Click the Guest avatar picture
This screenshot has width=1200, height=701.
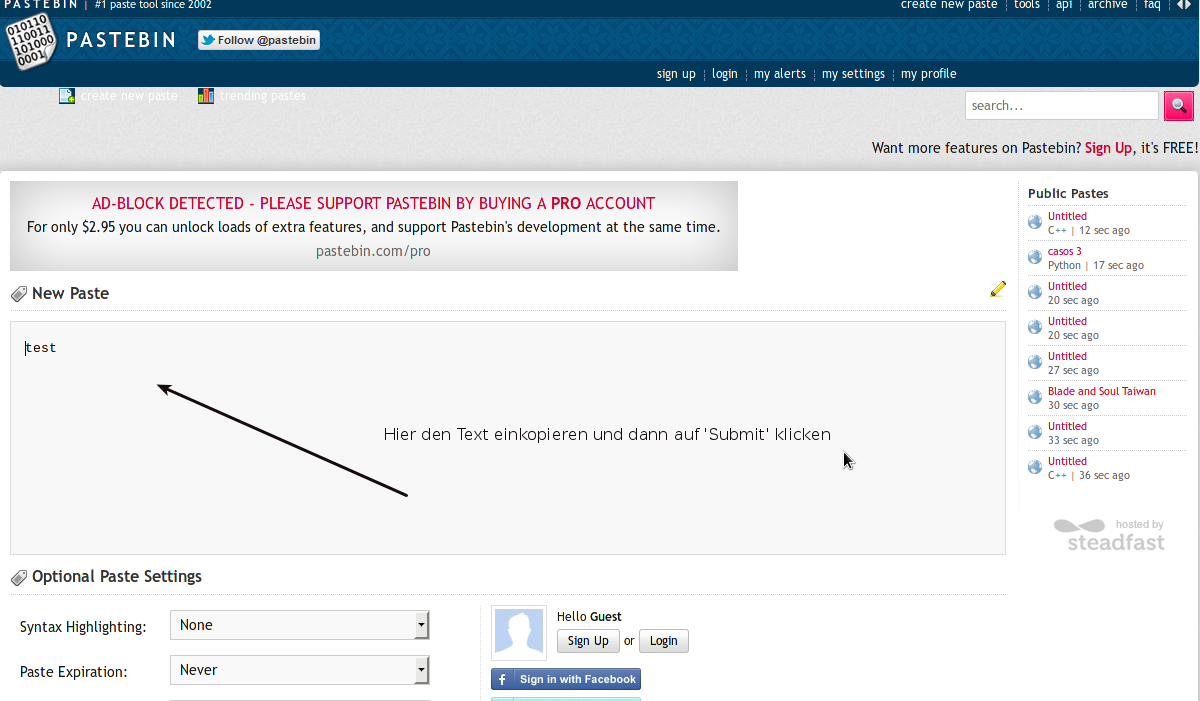tap(519, 632)
